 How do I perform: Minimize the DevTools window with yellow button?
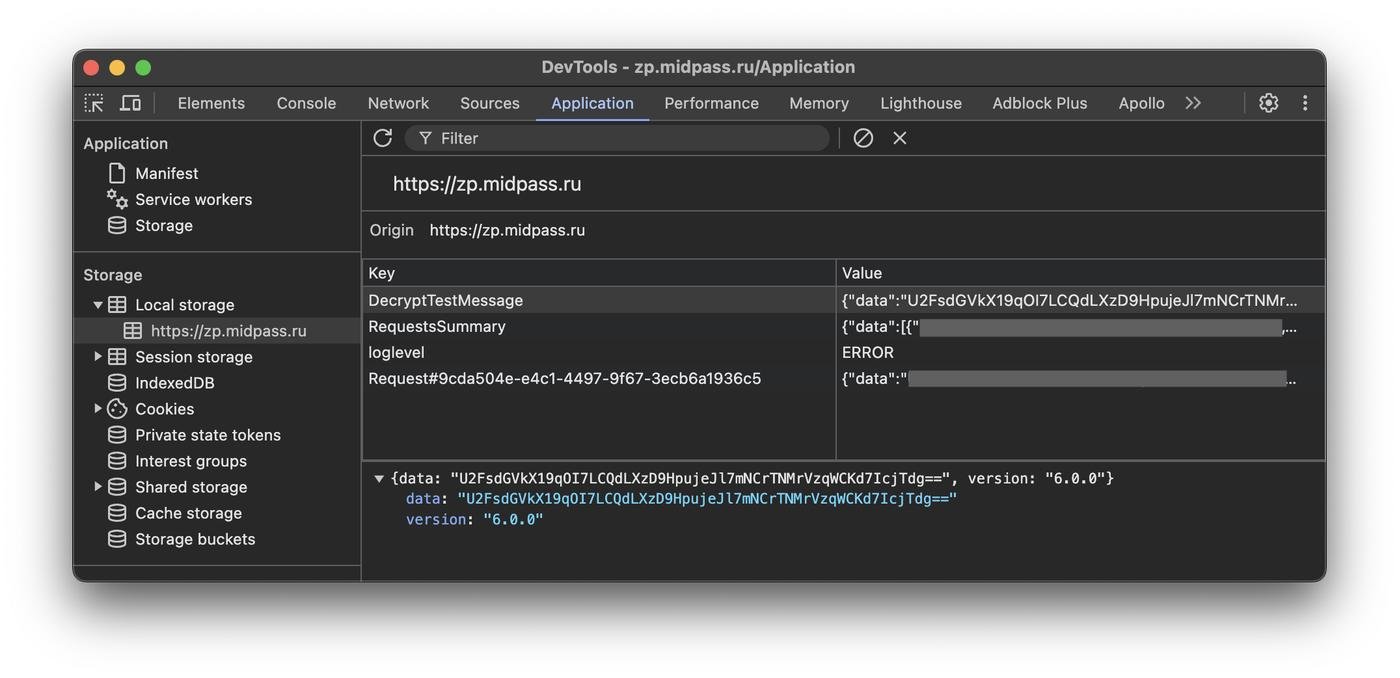point(117,67)
